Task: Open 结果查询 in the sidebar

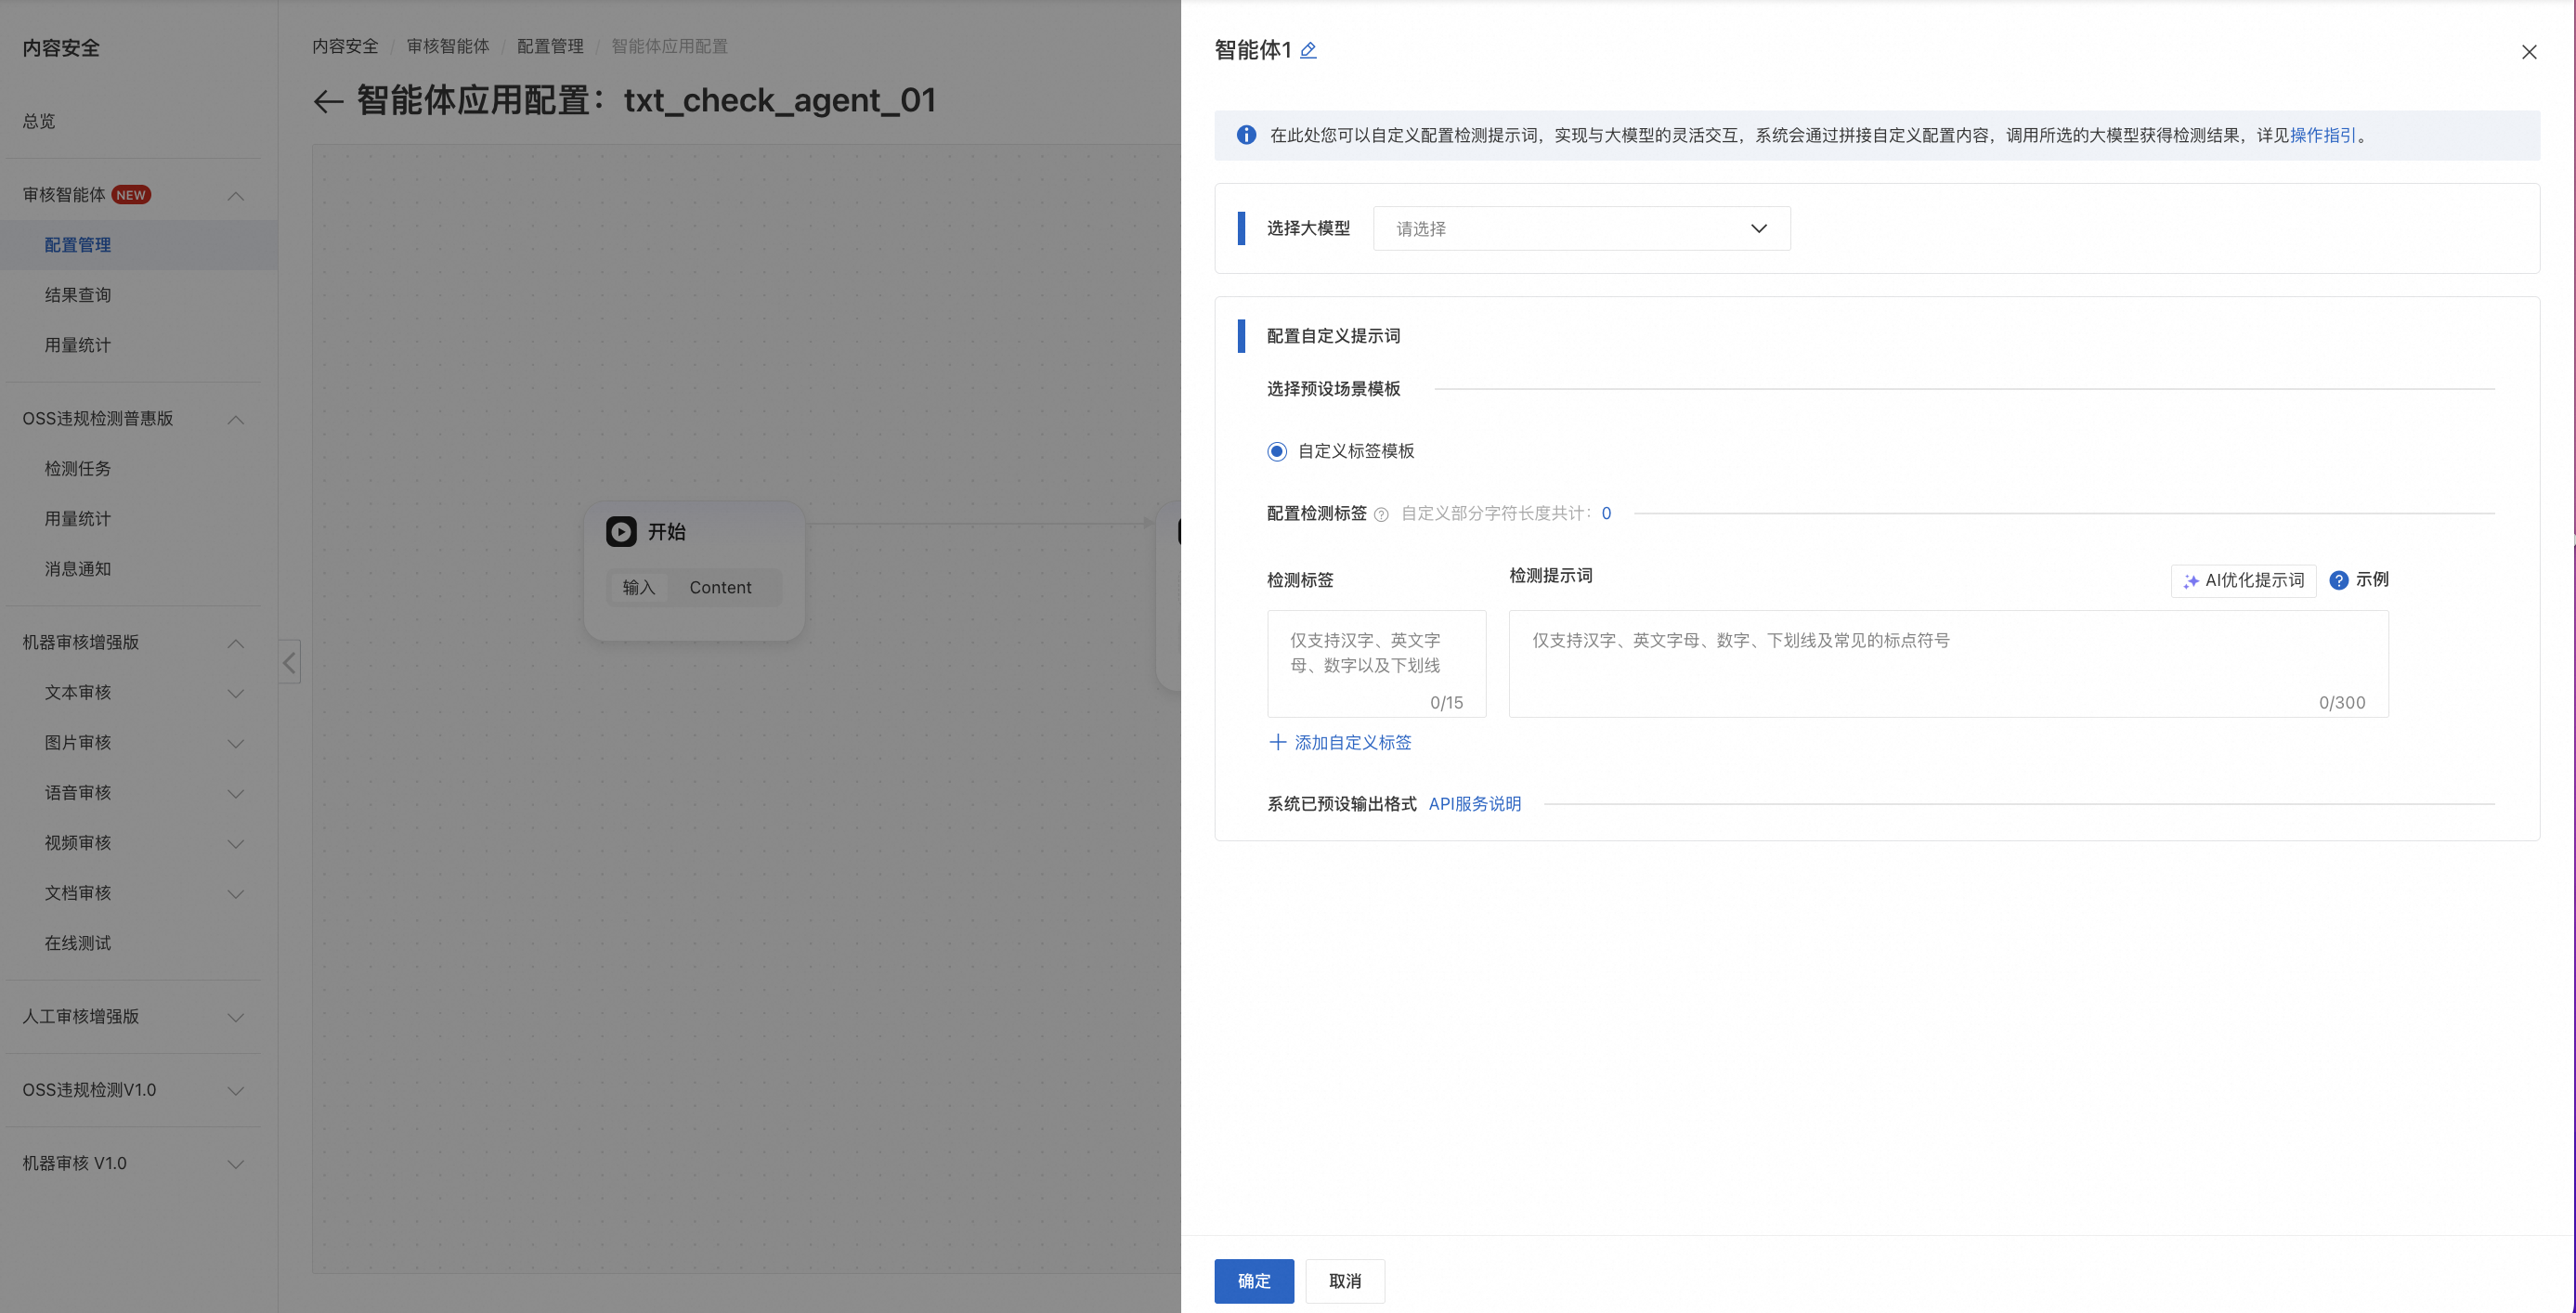Action: tap(78, 295)
